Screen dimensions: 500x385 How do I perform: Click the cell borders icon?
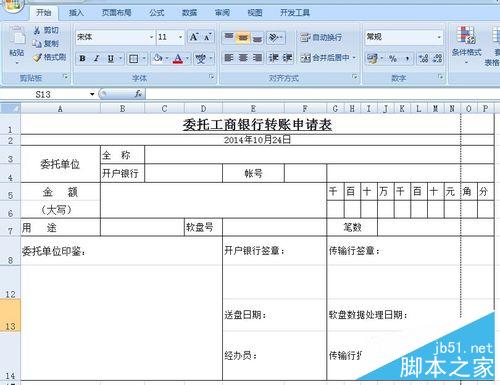pyautogui.click(x=134, y=59)
